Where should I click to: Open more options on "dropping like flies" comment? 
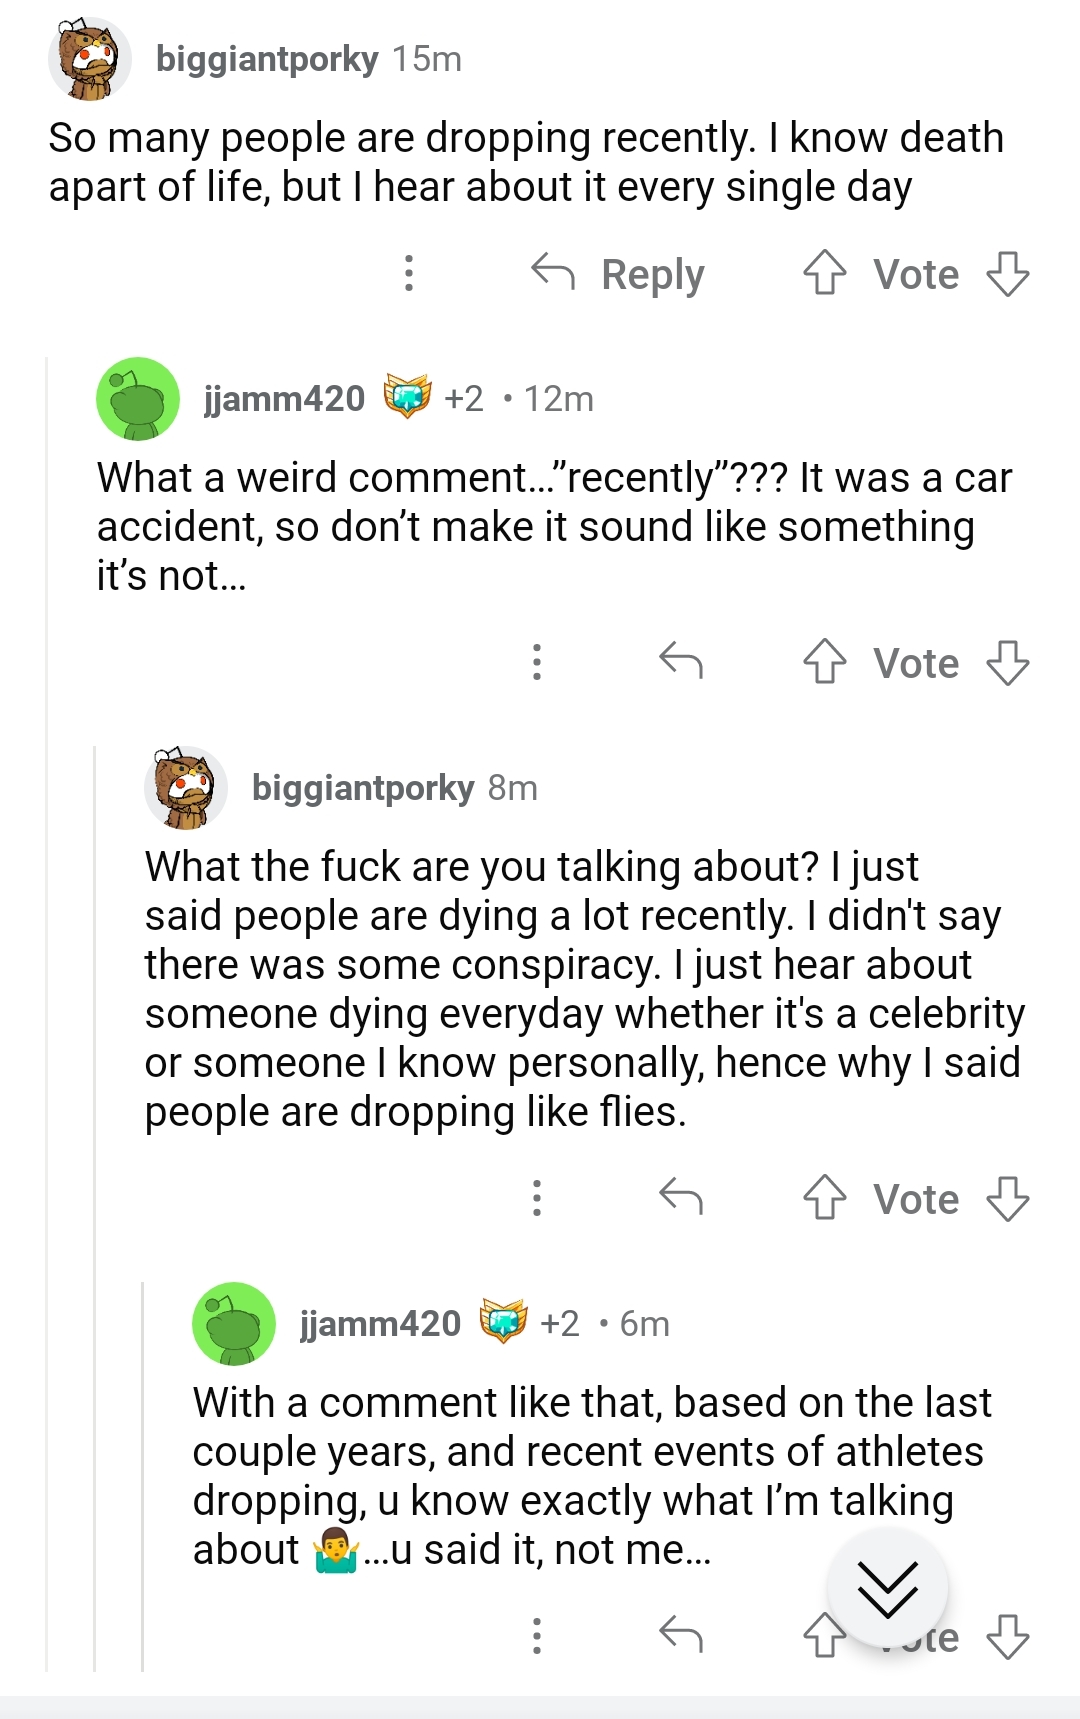pos(537,1198)
